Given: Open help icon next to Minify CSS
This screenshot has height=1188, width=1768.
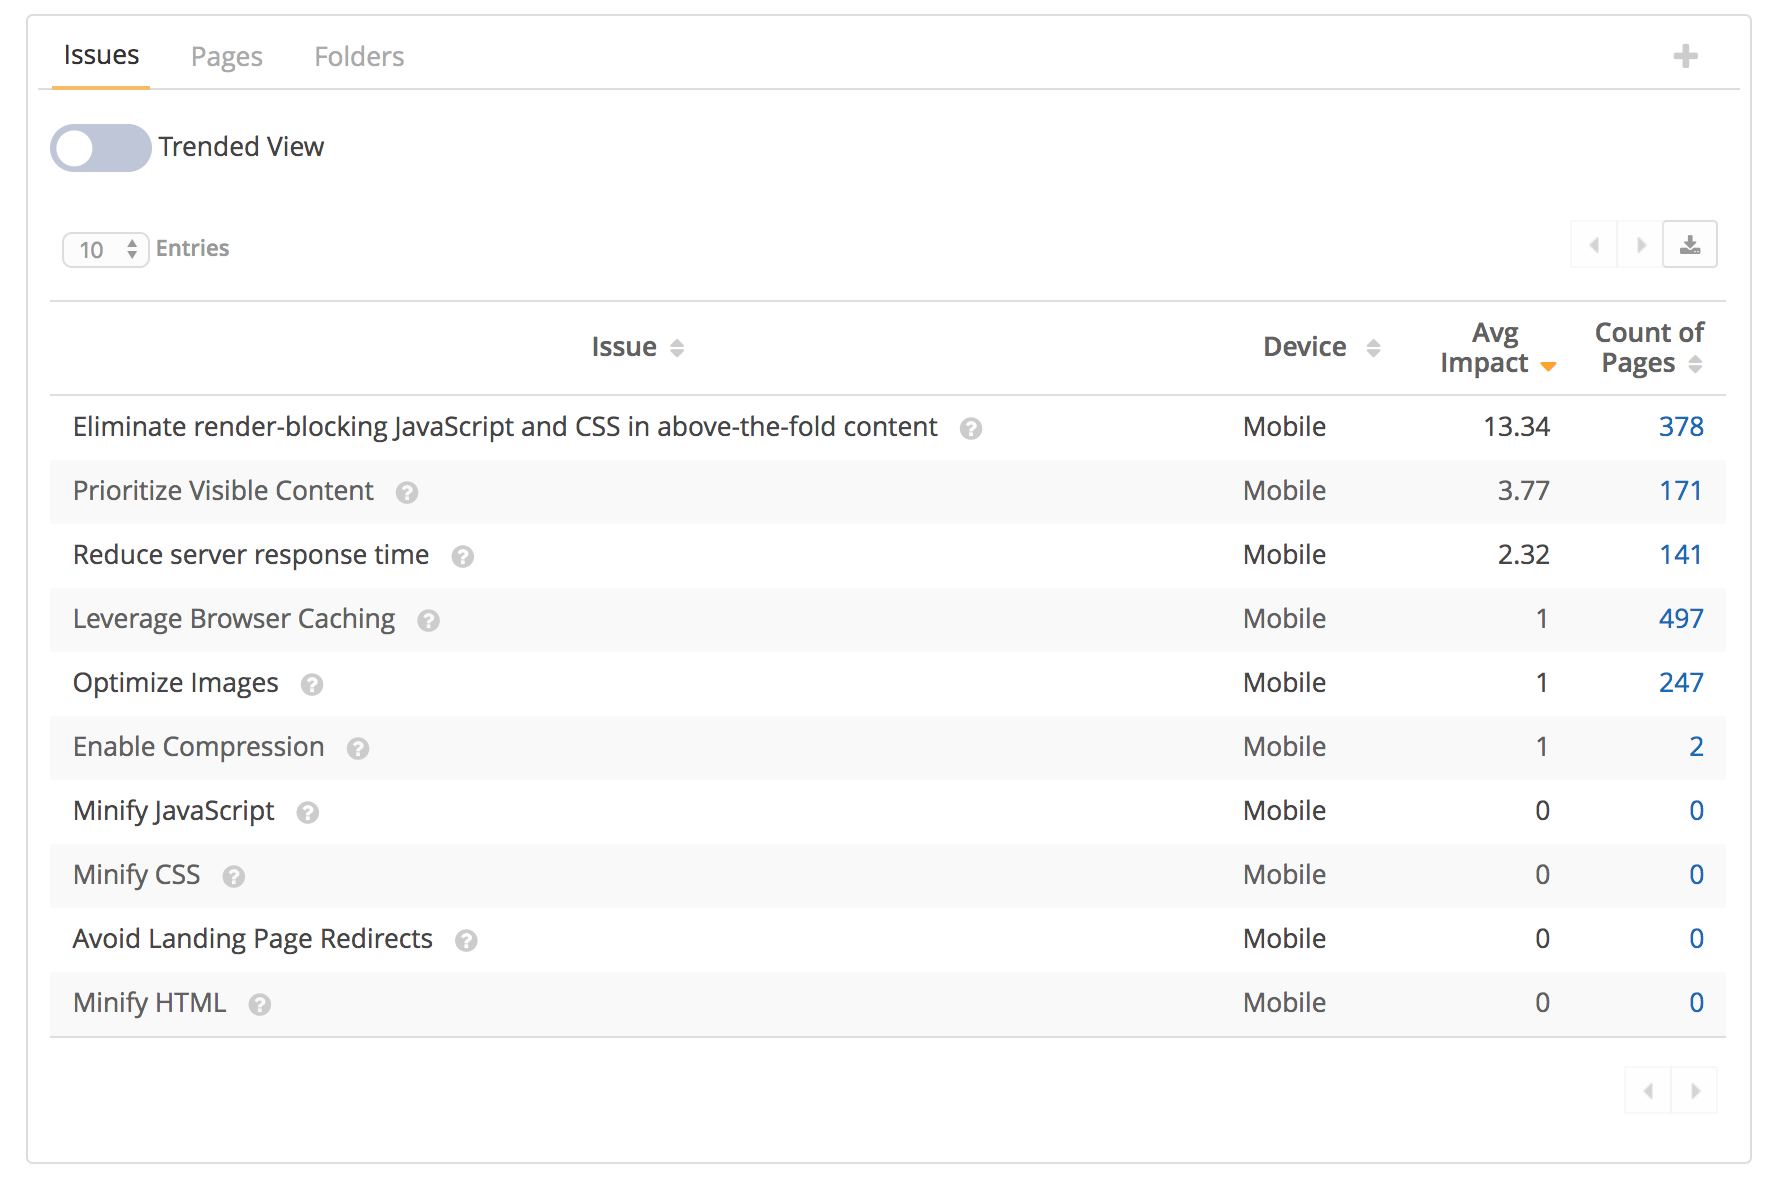Looking at the screenshot, I should tap(233, 876).
